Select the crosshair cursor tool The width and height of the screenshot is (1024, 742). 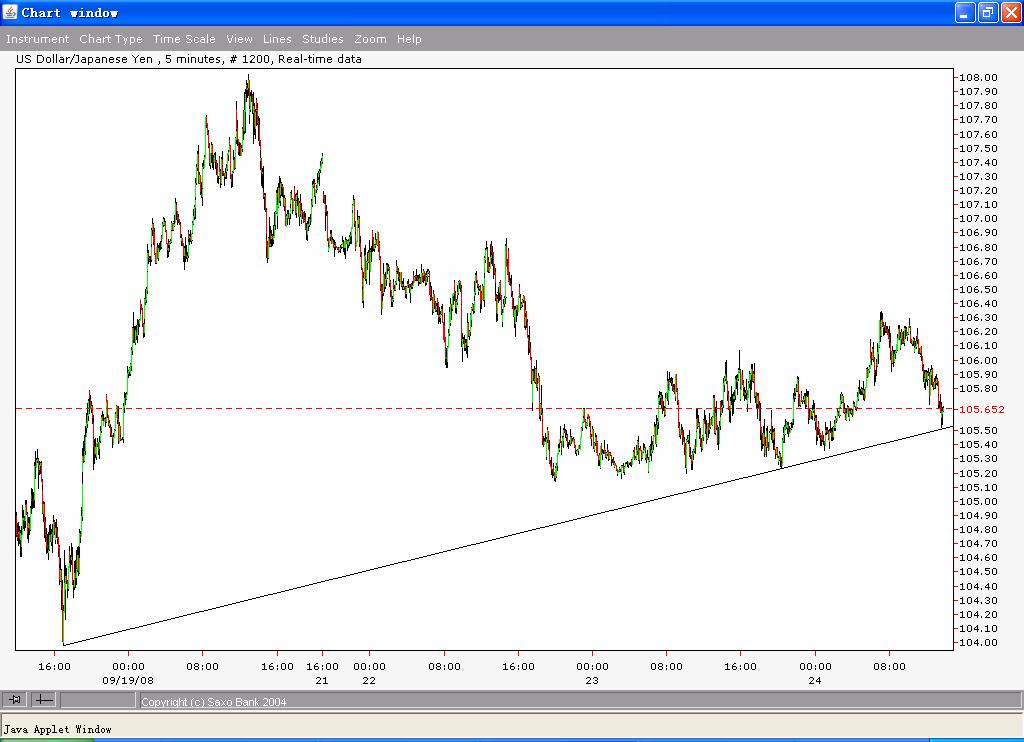[x=44, y=700]
